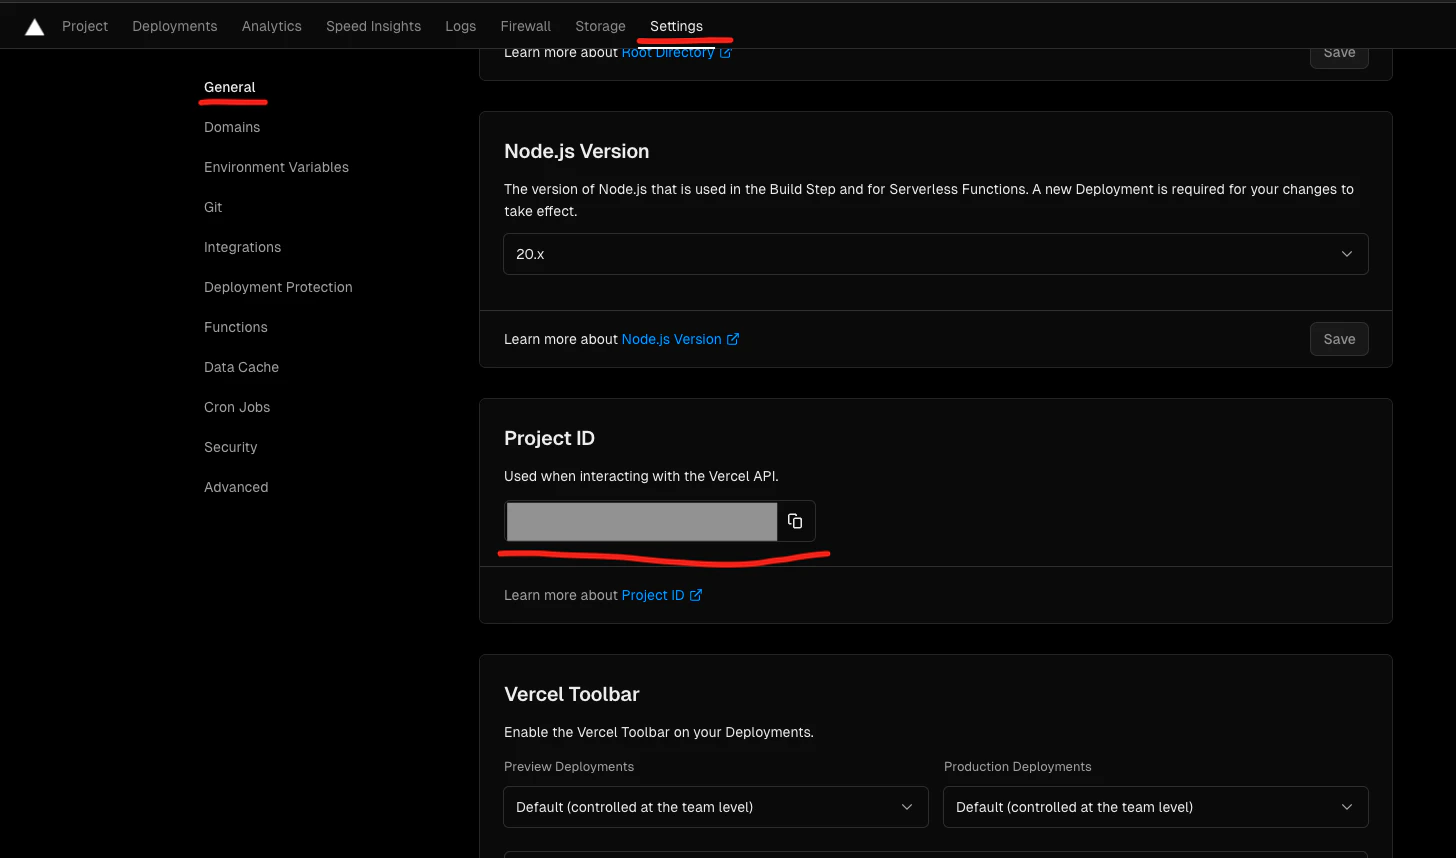This screenshot has height=858, width=1456.
Task: Open the Analytics tab
Action: tap(272, 26)
